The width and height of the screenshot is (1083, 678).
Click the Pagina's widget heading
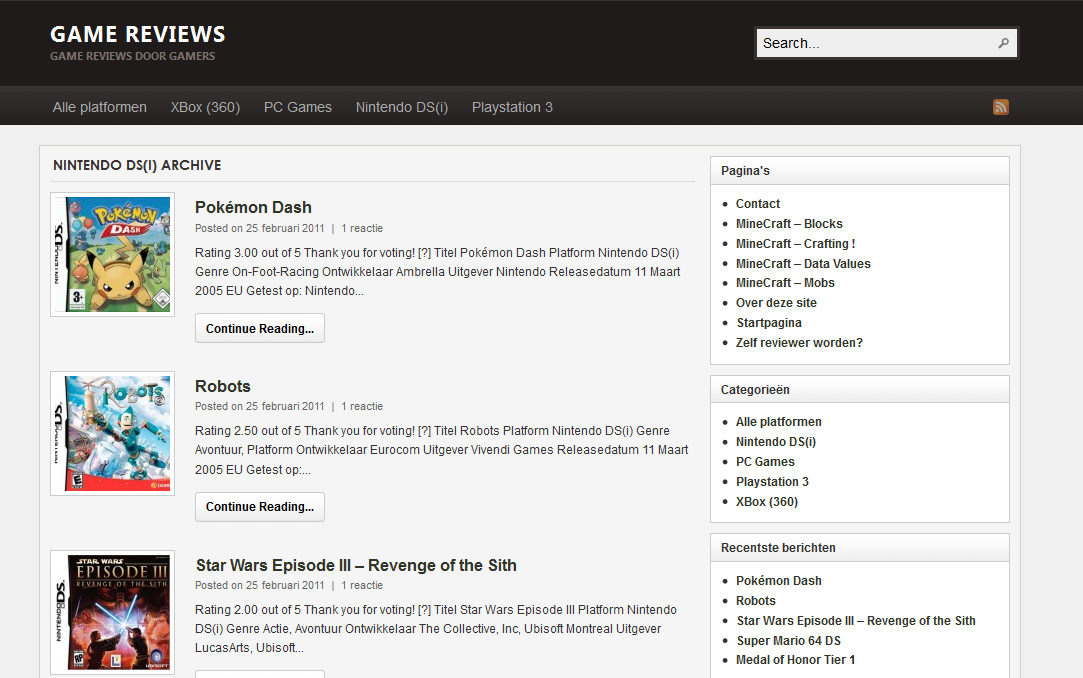(745, 171)
